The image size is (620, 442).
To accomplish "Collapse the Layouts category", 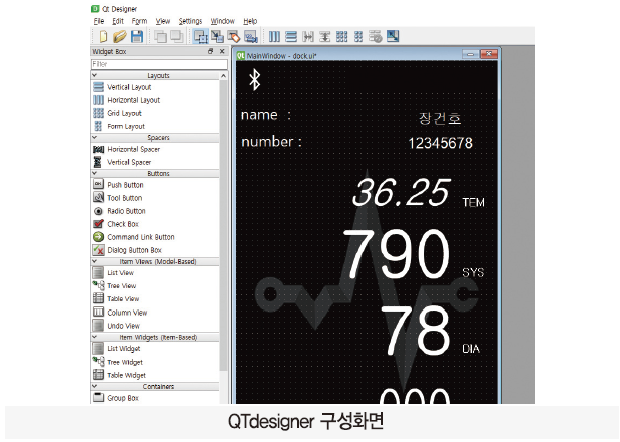I will tap(95, 75).
